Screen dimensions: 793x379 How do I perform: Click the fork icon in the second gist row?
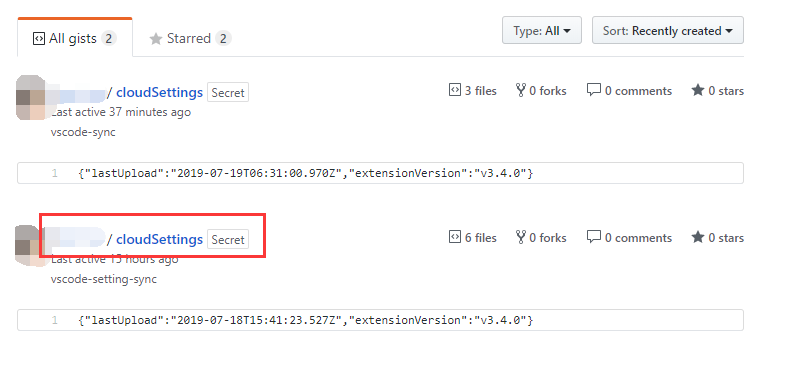(x=520, y=237)
